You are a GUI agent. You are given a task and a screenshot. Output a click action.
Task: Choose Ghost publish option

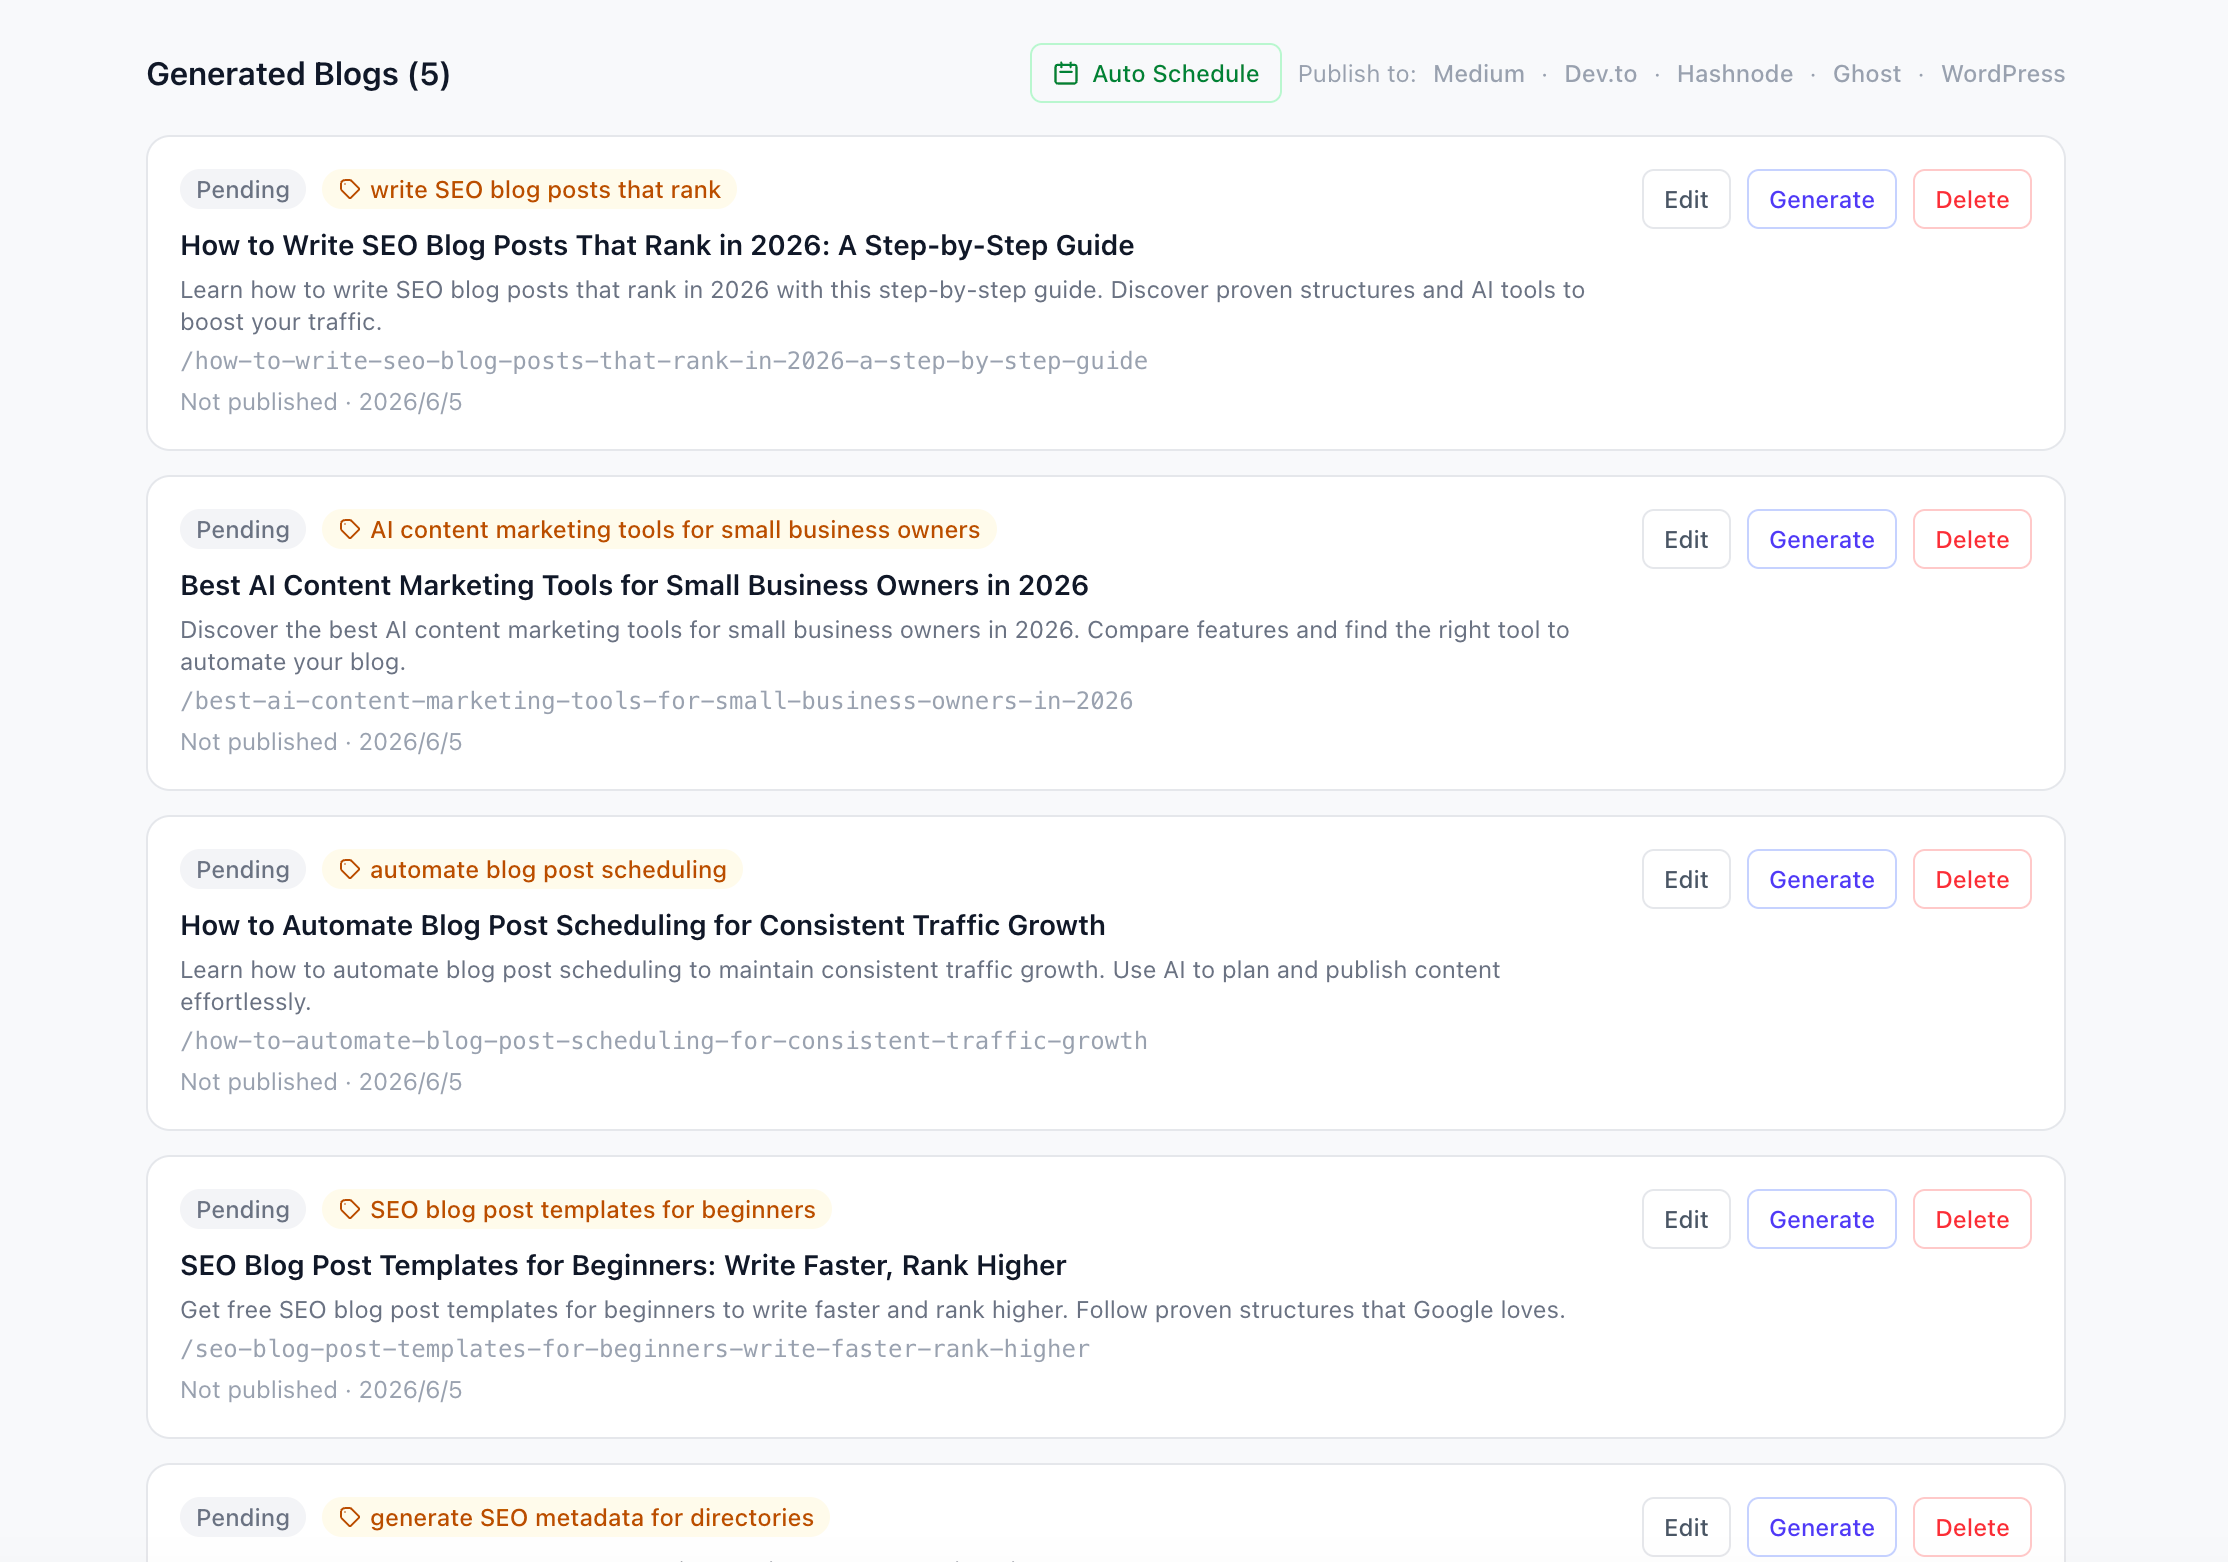click(1866, 74)
